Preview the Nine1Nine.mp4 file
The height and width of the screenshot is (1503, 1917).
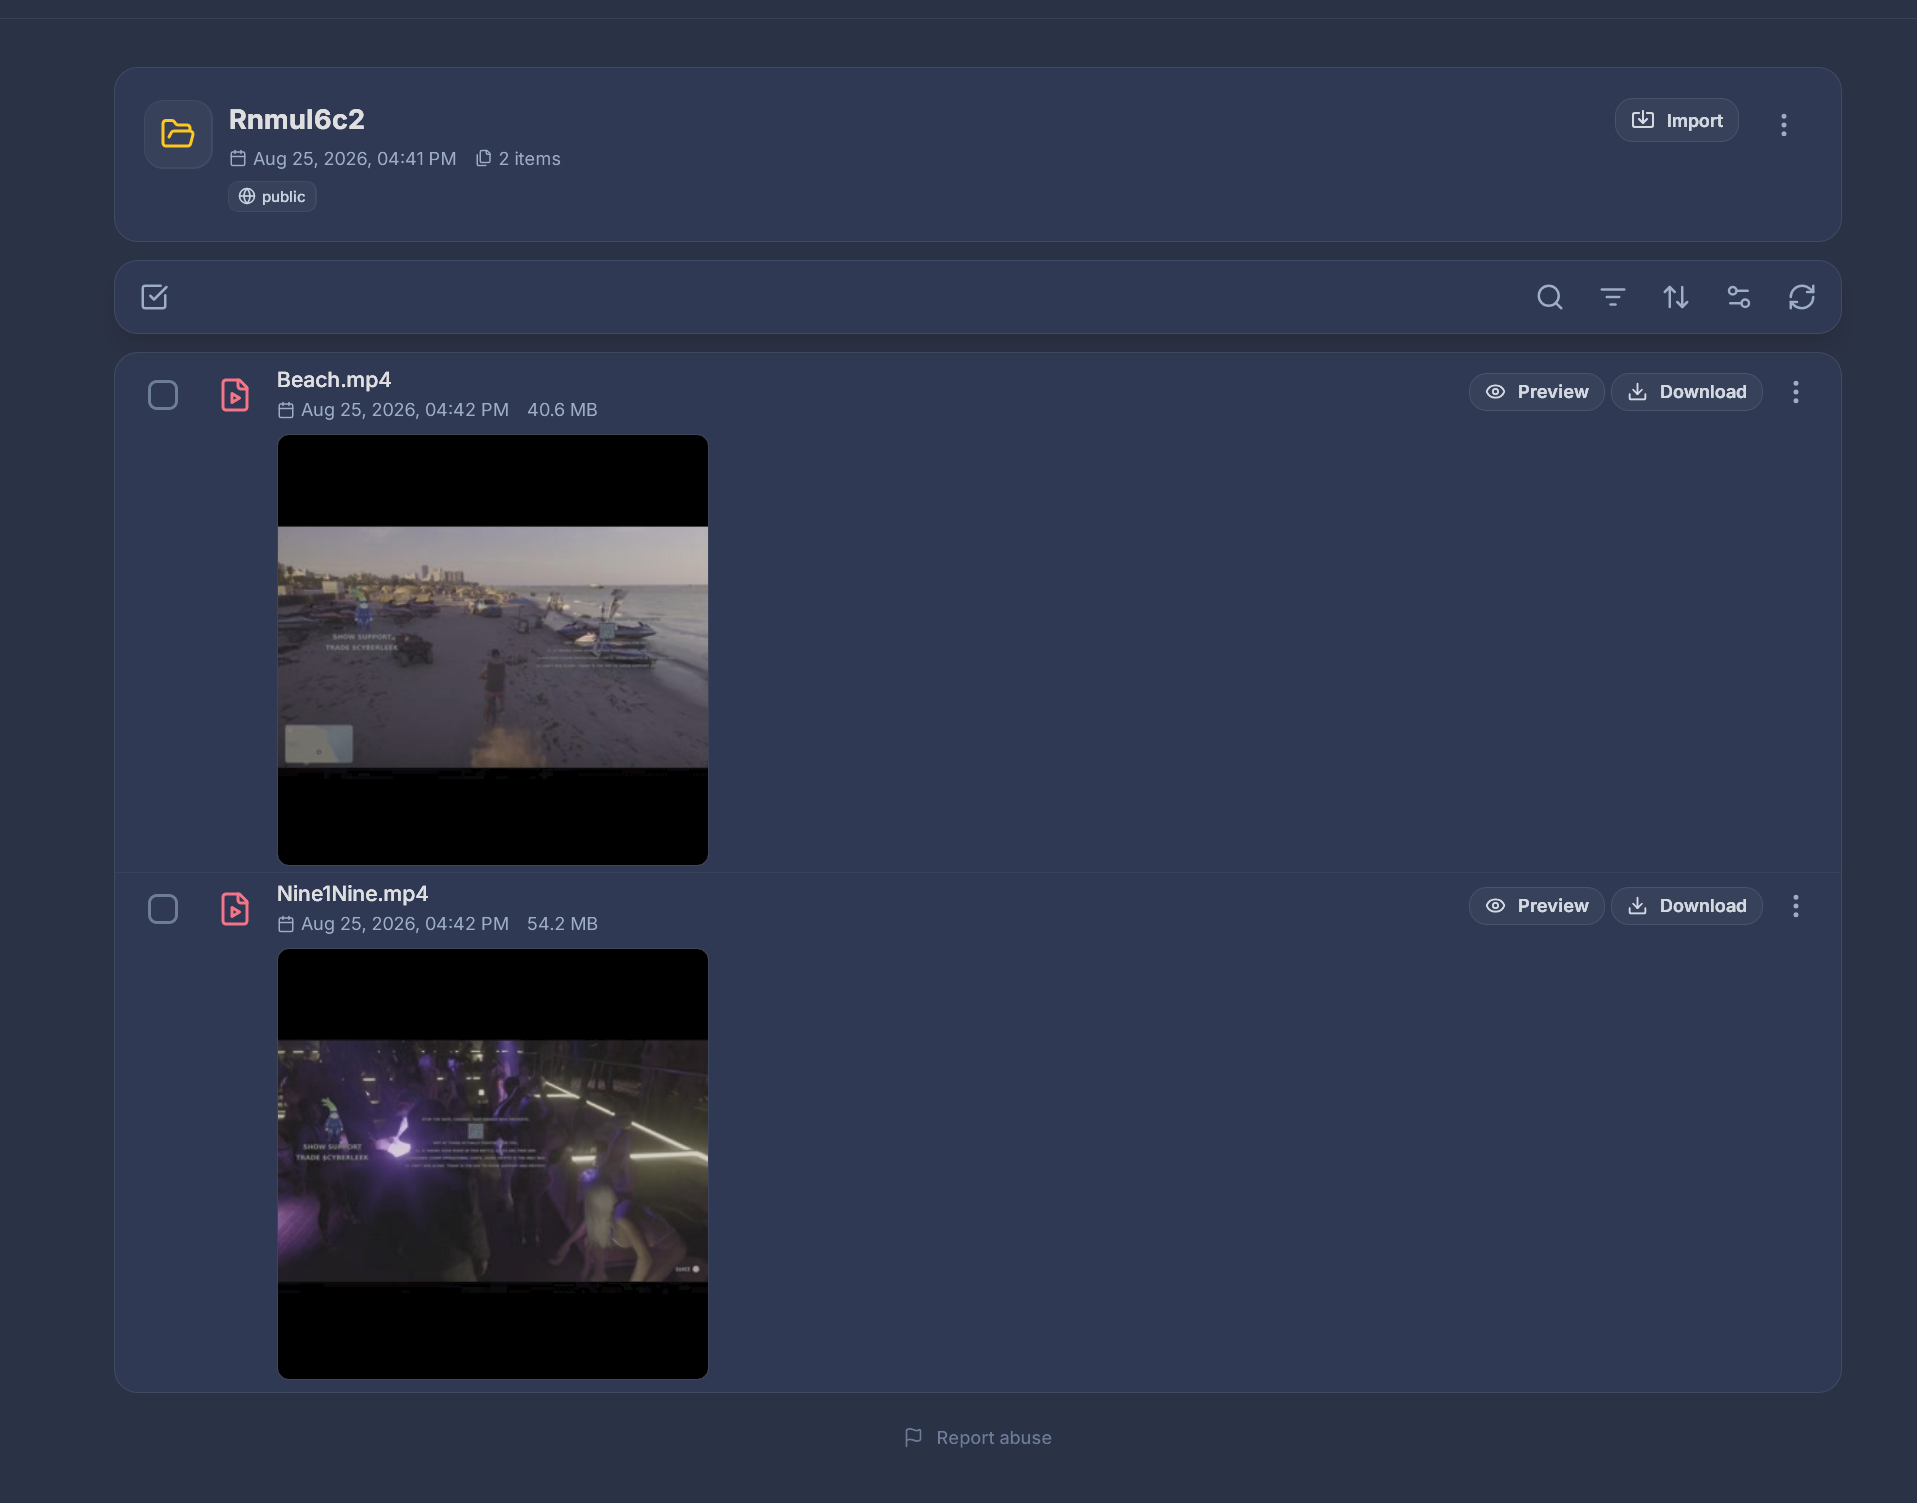coord(1536,906)
